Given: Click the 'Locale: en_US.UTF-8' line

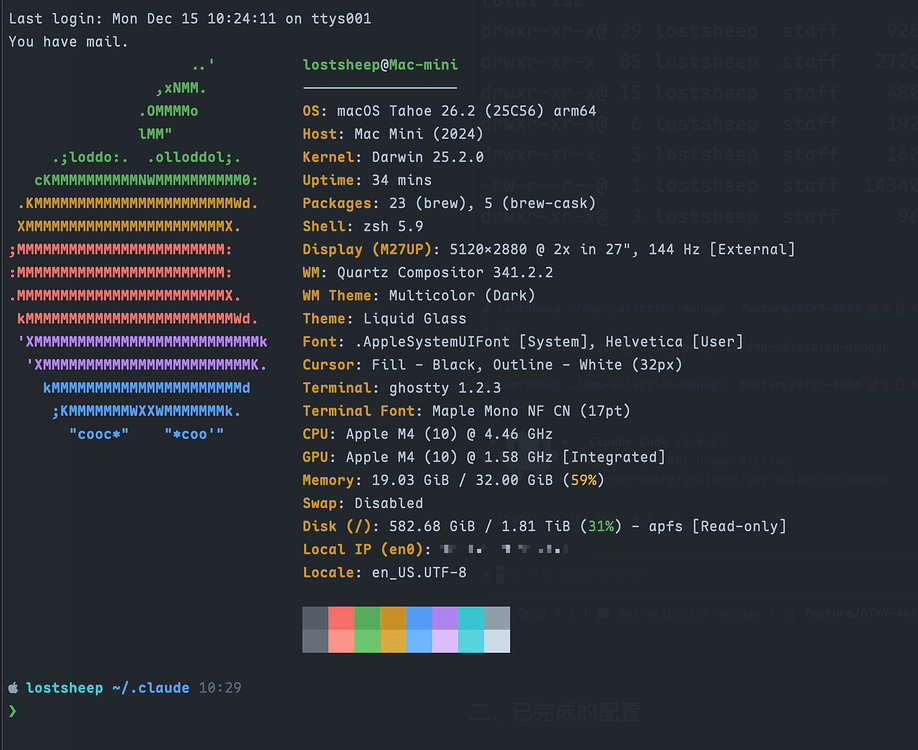Looking at the screenshot, I should 385,573.
